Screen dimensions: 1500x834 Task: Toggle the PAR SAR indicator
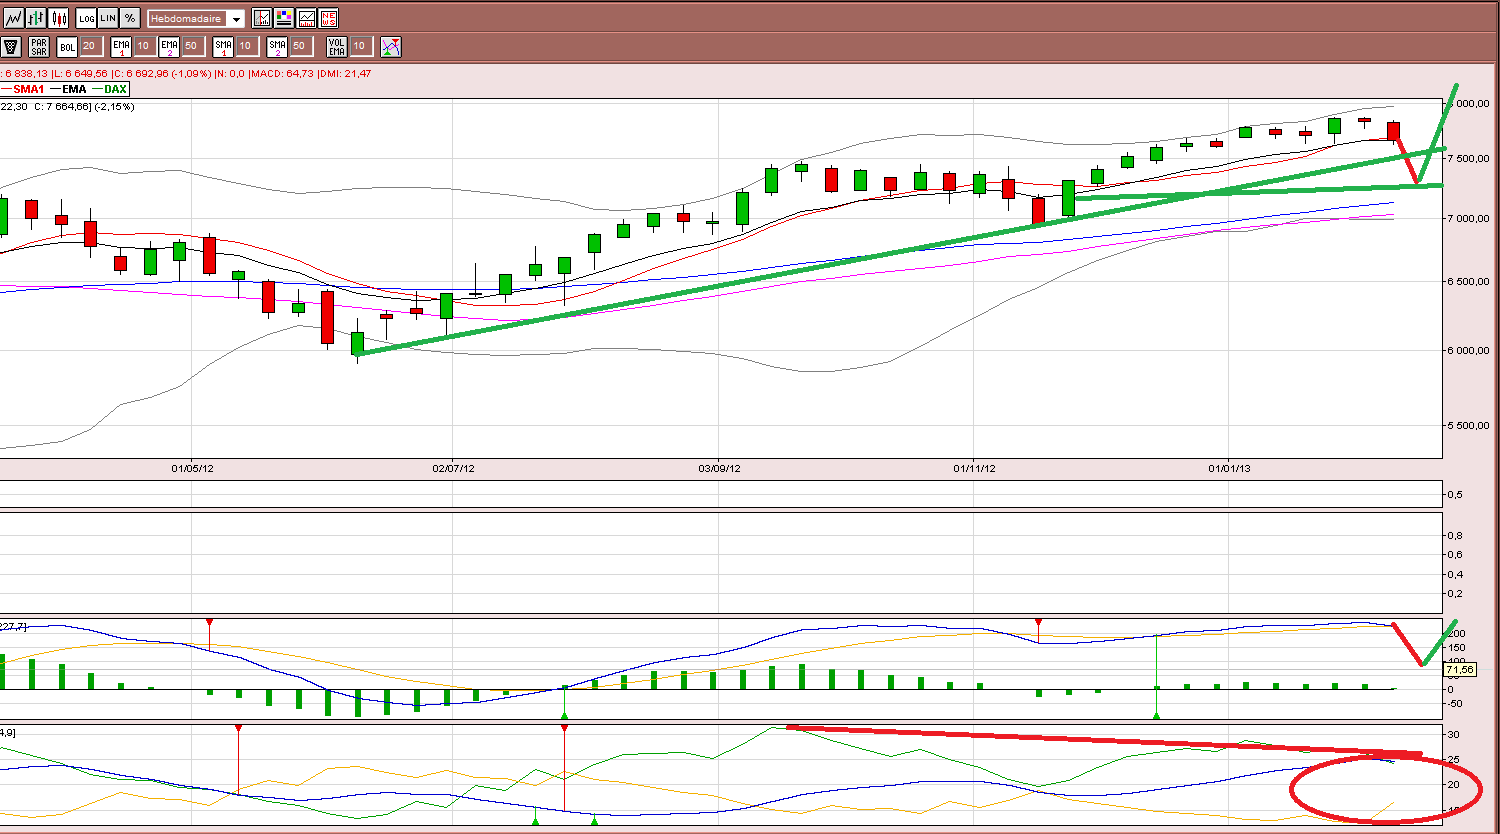[x=39, y=46]
